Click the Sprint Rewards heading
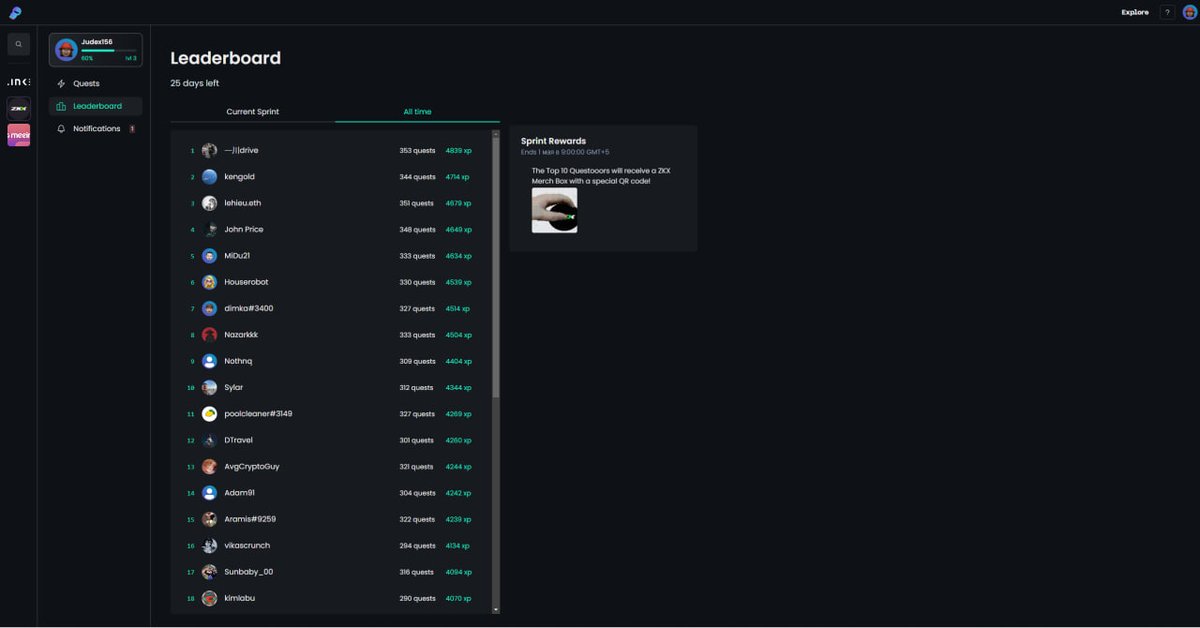Image resolution: width=1200 pixels, height=628 pixels. tap(553, 141)
